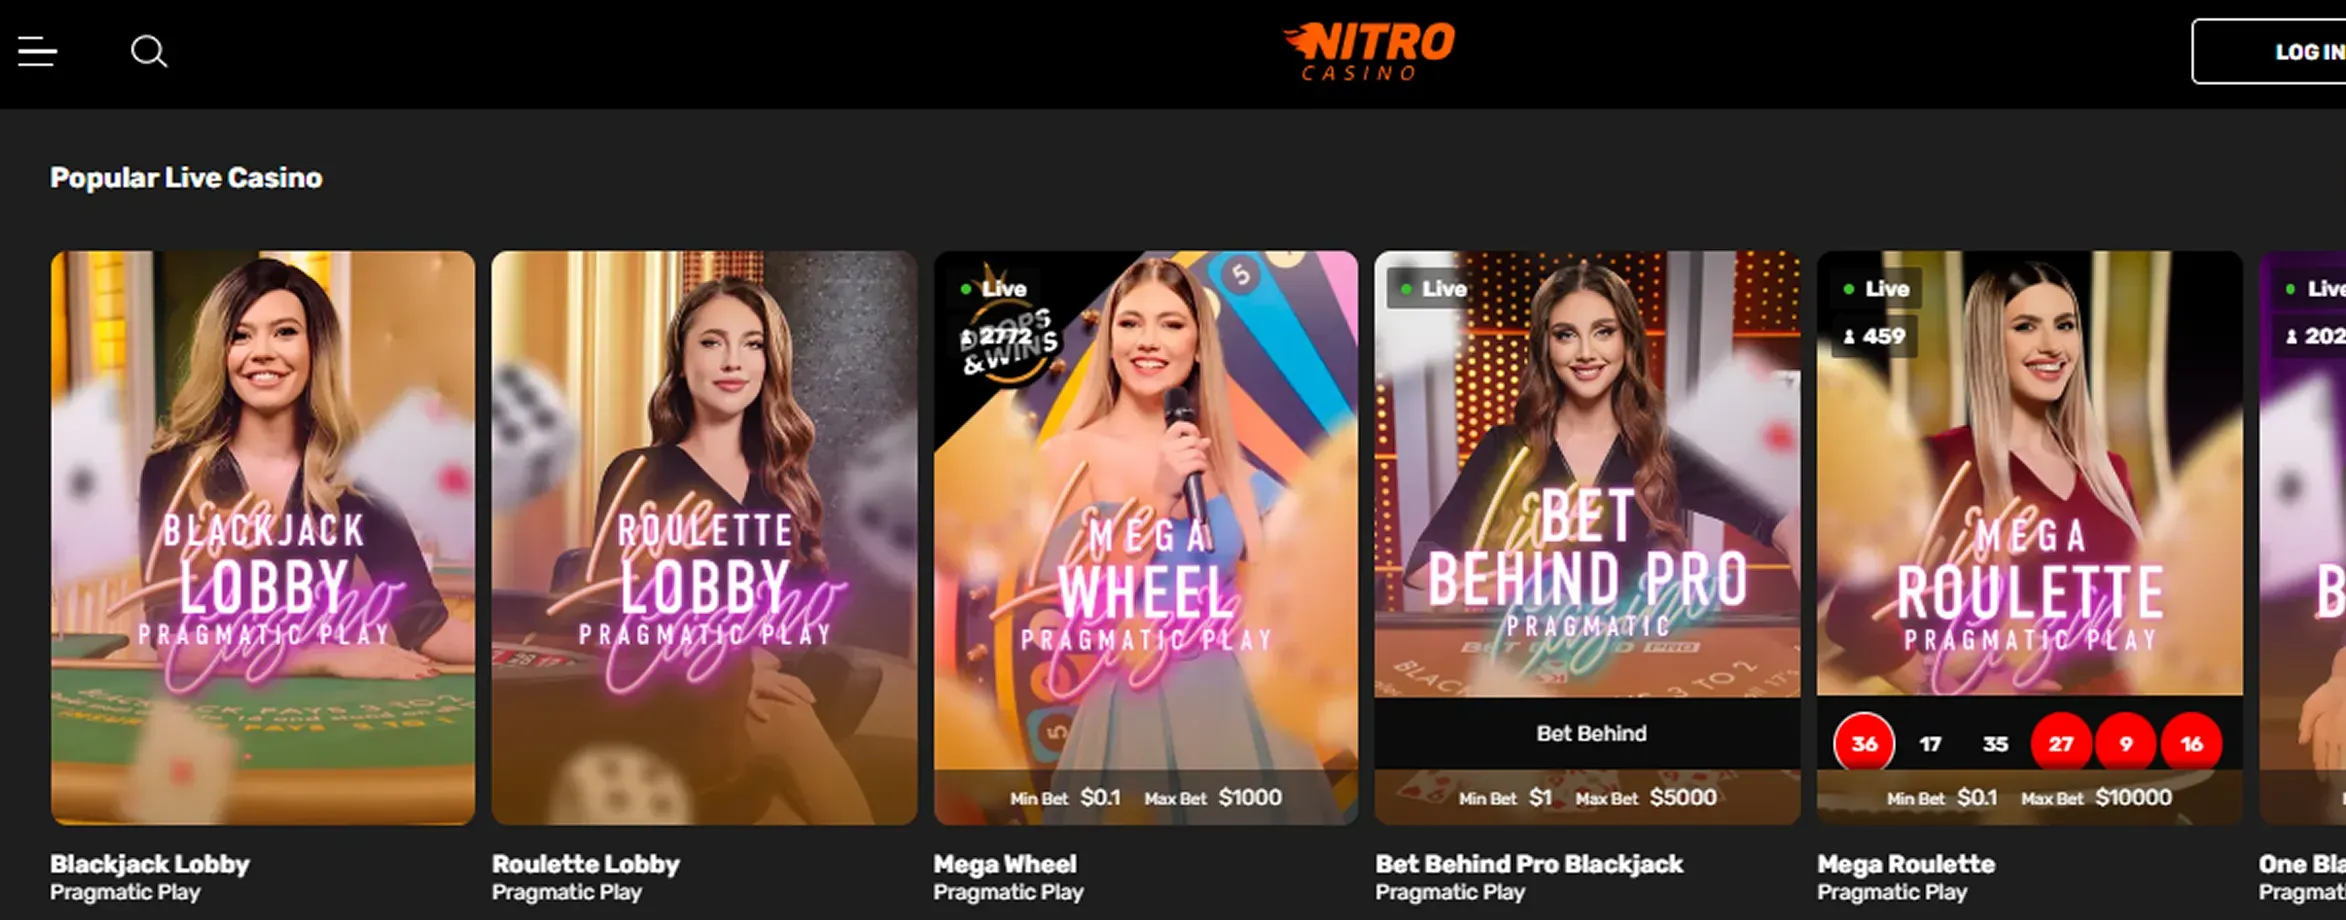Click the Live badge on Mega Wheel
The height and width of the screenshot is (920, 2346).
pos(993,289)
